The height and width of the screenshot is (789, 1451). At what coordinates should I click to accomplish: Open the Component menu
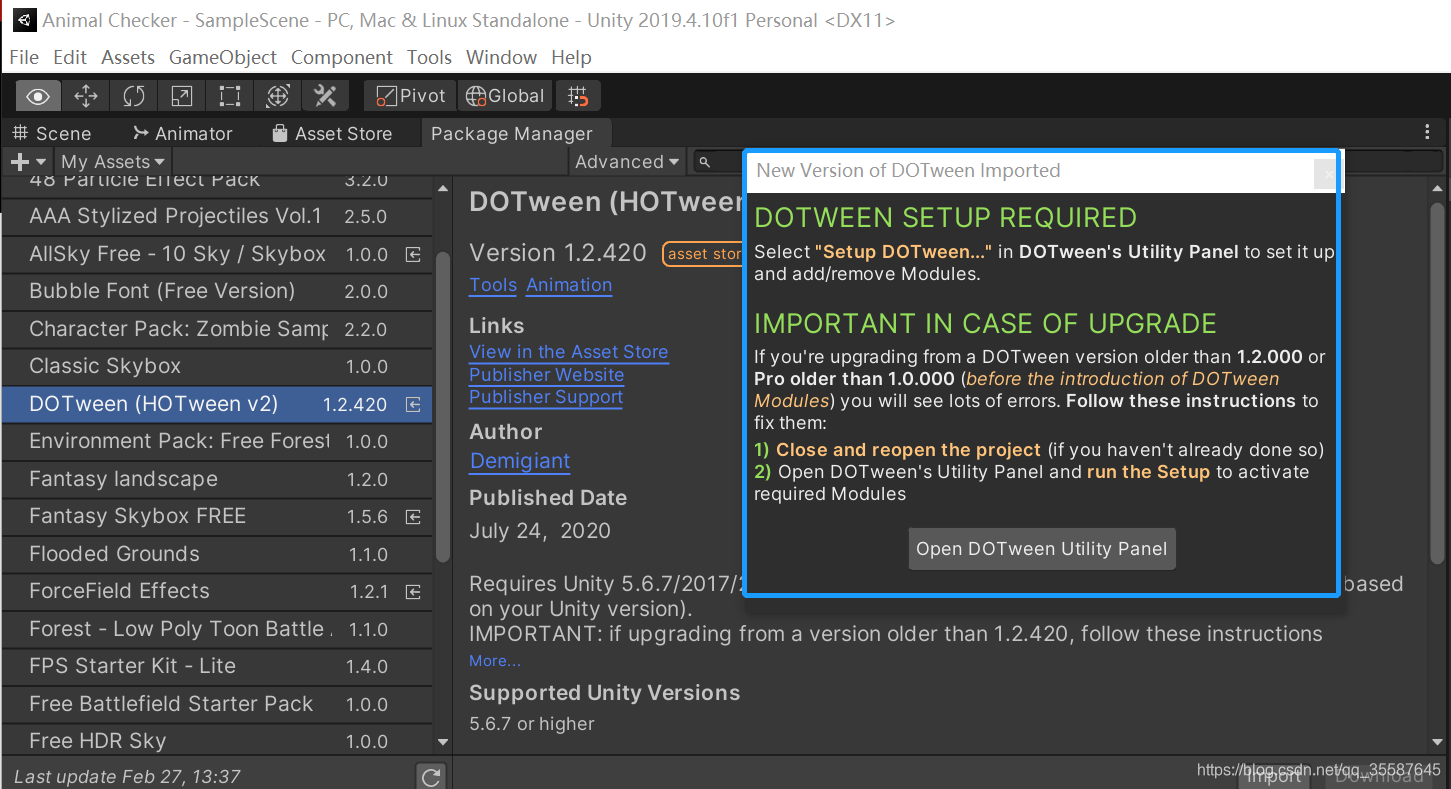pos(342,57)
